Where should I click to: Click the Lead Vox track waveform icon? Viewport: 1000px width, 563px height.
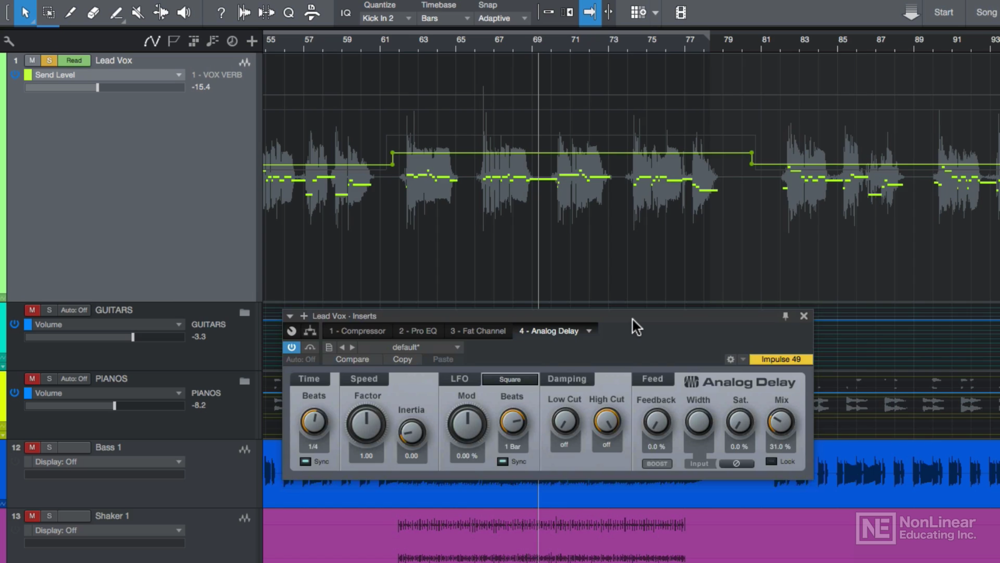[245, 62]
